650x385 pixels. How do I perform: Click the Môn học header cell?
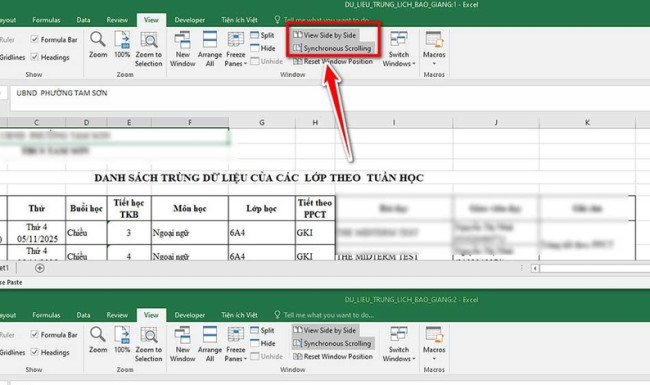coord(189,208)
